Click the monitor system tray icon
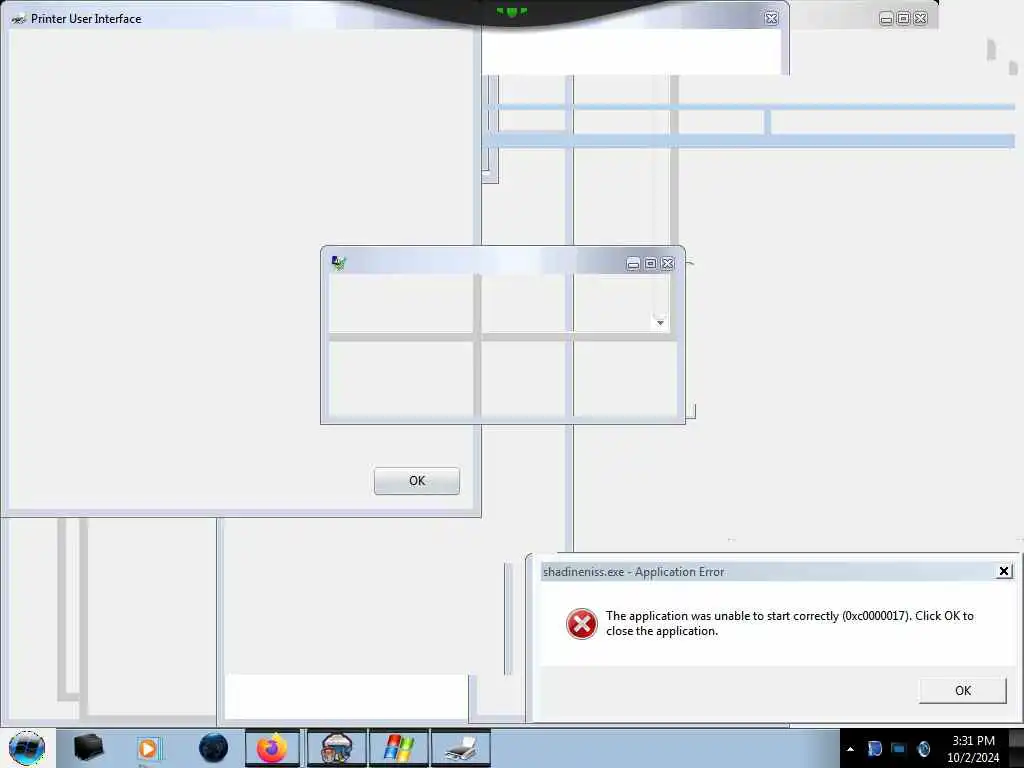This screenshot has width=1024, height=768. click(x=899, y=749)
